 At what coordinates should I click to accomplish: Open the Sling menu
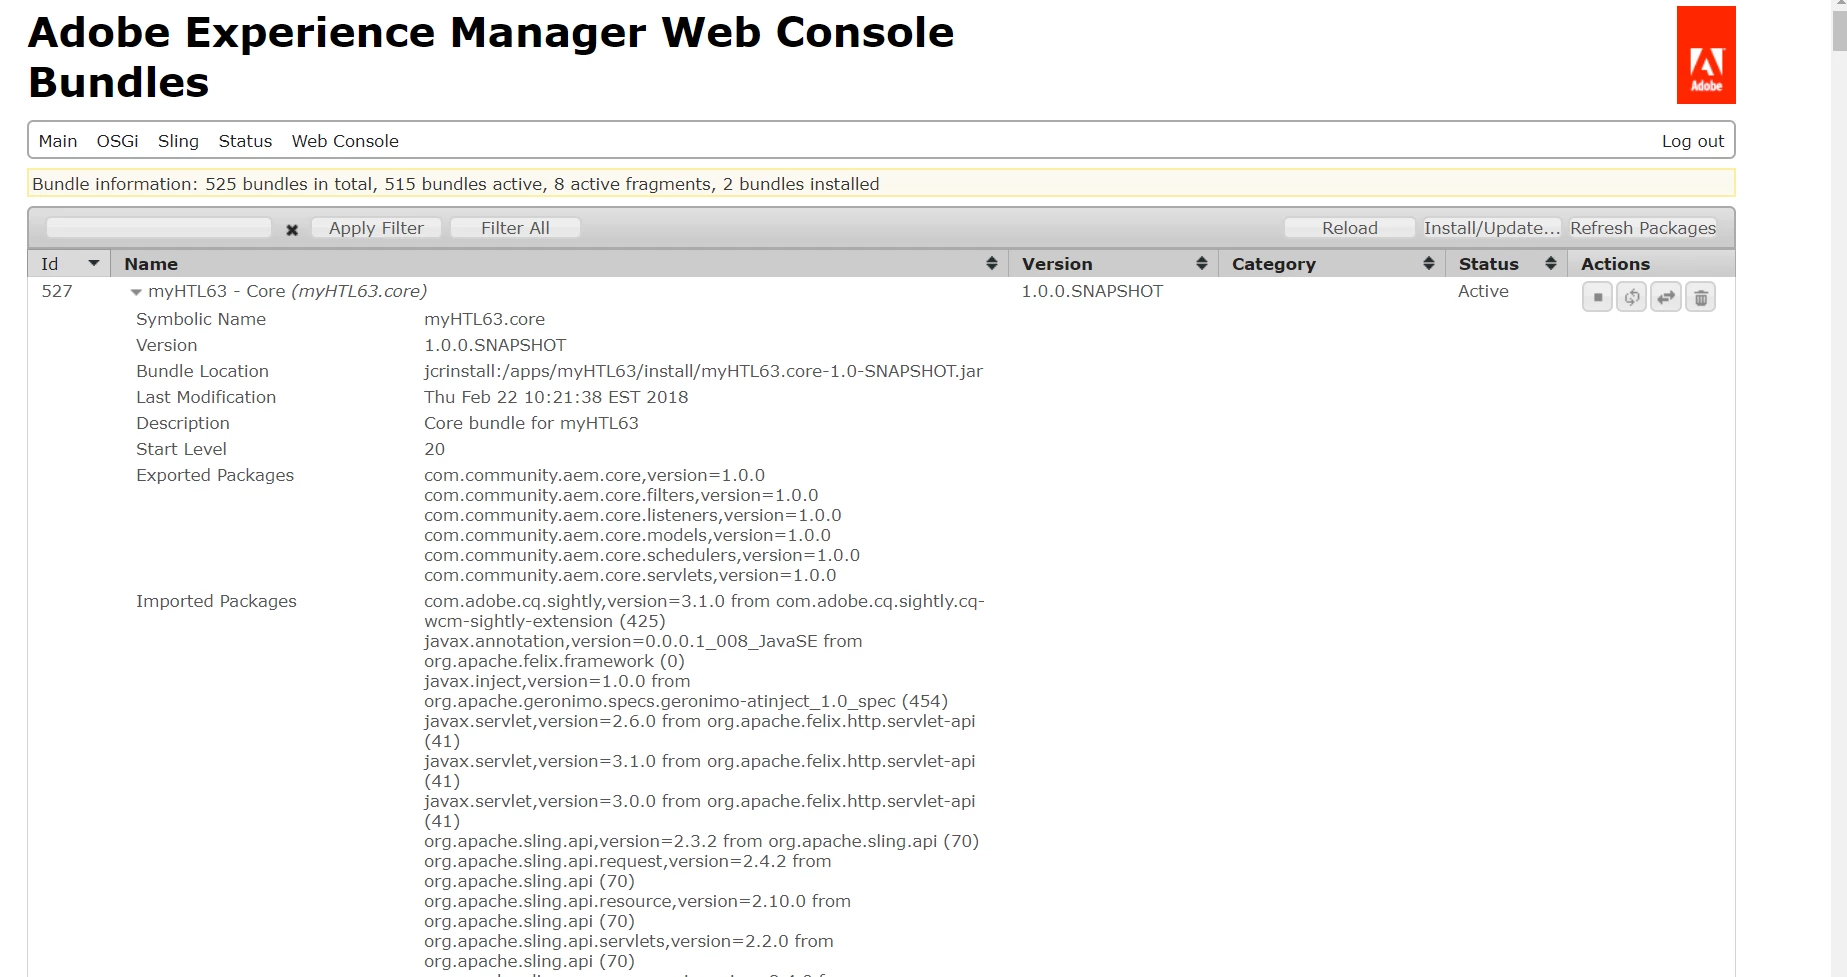(x=178, y=141)
